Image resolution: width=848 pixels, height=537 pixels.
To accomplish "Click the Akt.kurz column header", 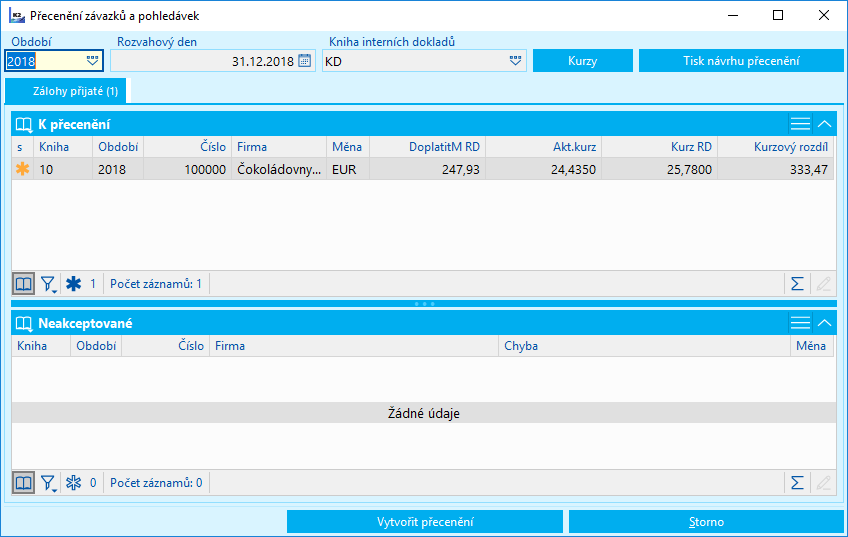I will pyautogui.click(x=544, y=147).
